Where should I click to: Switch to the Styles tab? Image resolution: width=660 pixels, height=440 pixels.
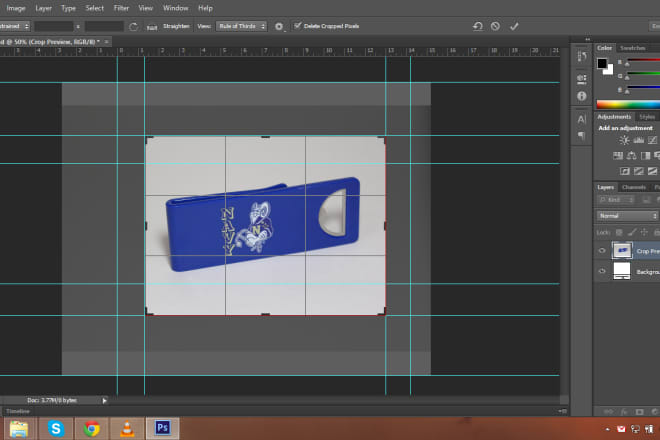647,117
